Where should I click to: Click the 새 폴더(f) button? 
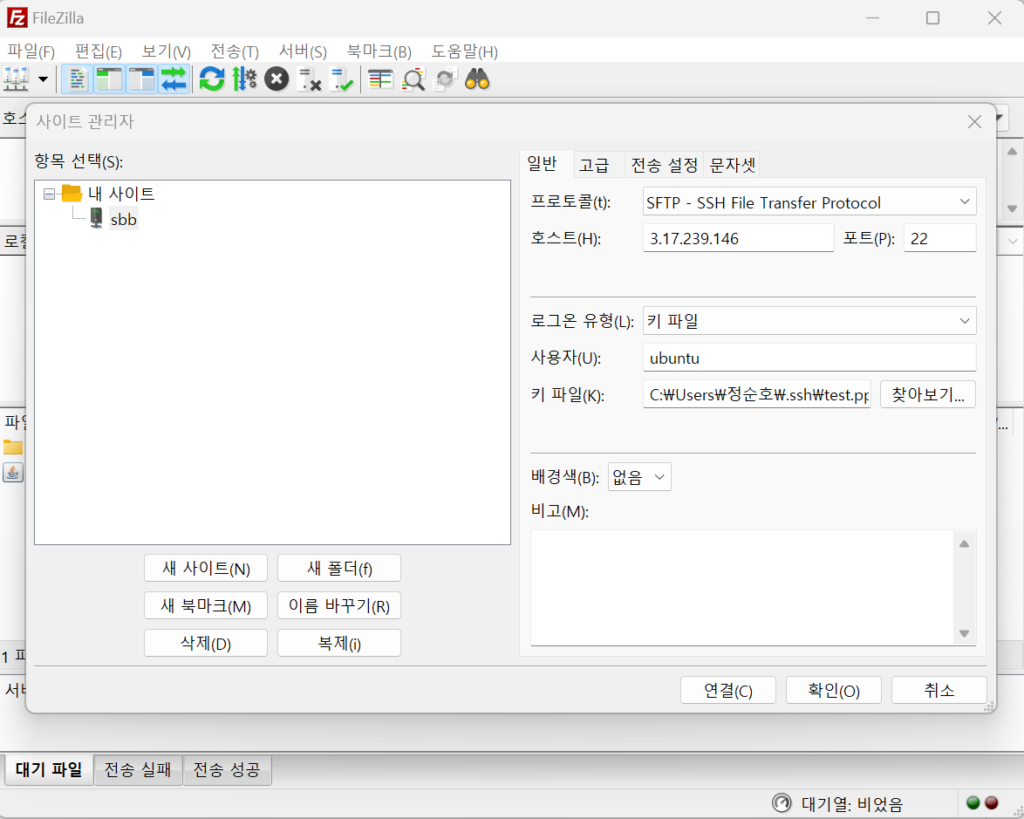coord(339,568)
